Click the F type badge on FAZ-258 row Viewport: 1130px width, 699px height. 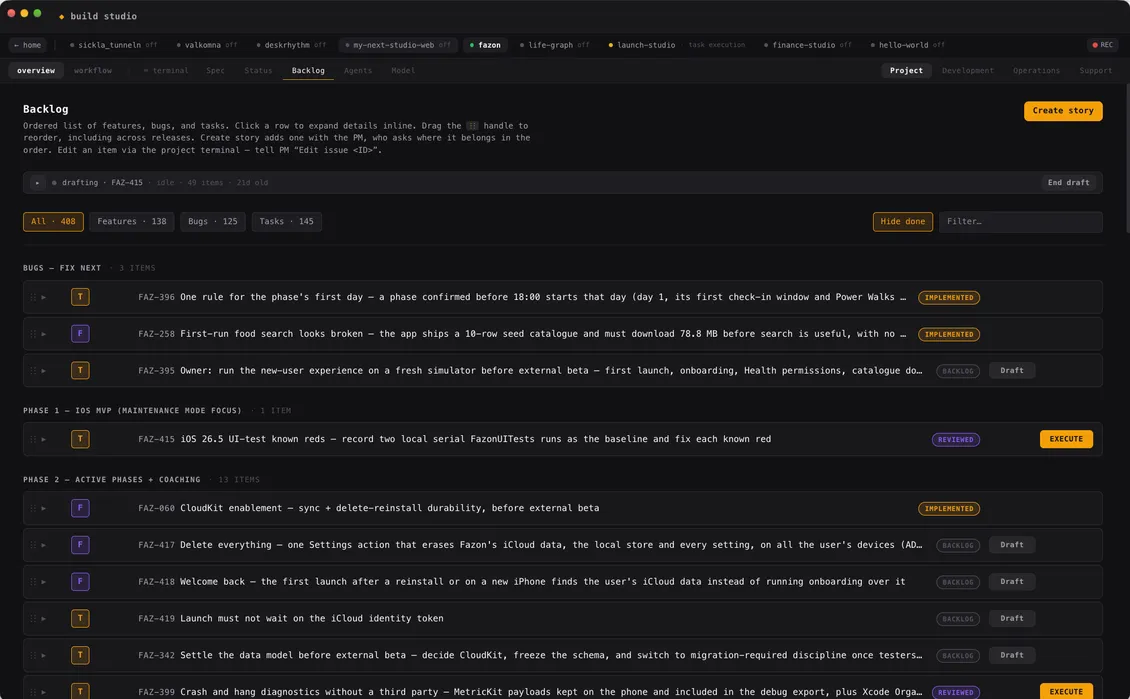tap(80, 334)
